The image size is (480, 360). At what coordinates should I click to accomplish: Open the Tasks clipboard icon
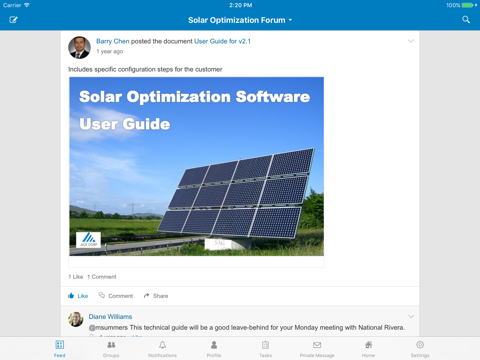(x=265, y=349)
